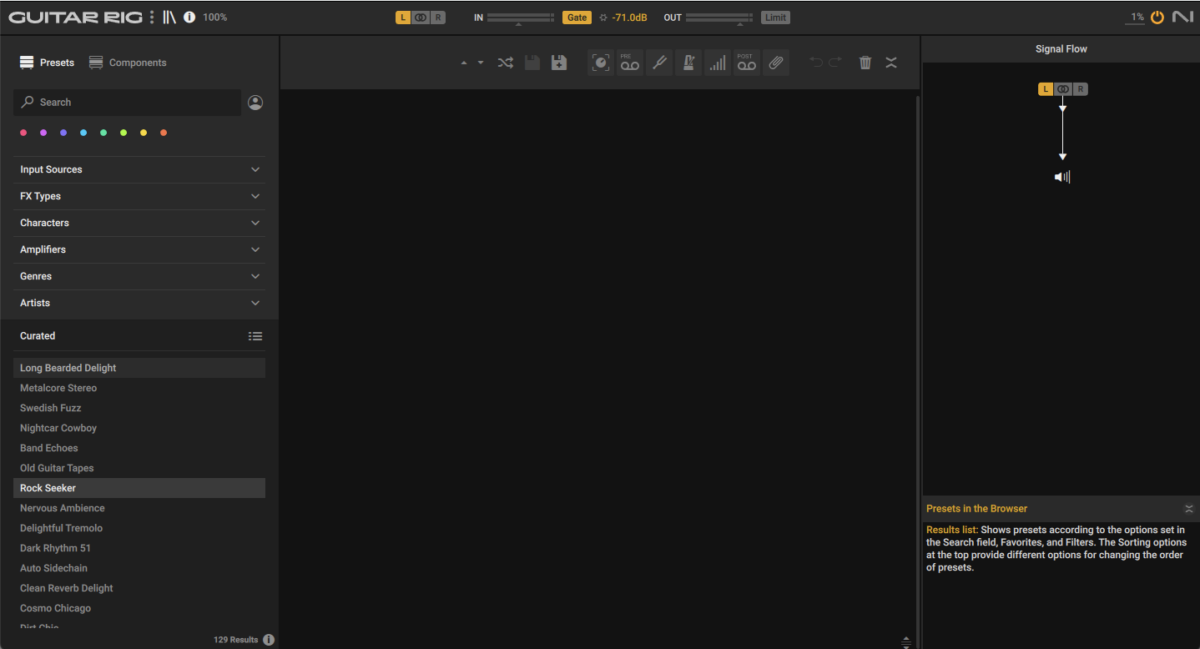Expand the Input Sources filter
The height and width of the screenshot is (649, 1200).
(140, 170)
